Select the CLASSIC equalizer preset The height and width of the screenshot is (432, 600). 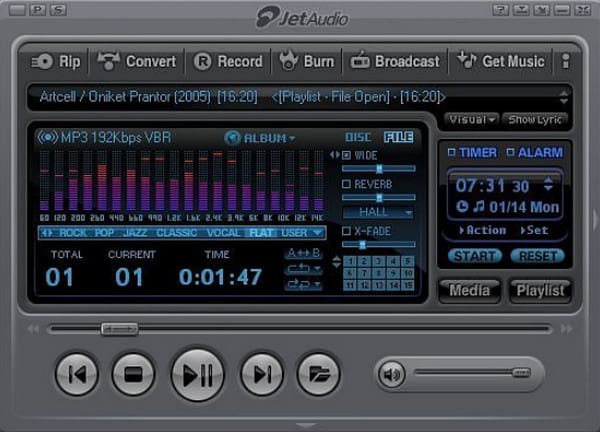[x=176, y=233]
